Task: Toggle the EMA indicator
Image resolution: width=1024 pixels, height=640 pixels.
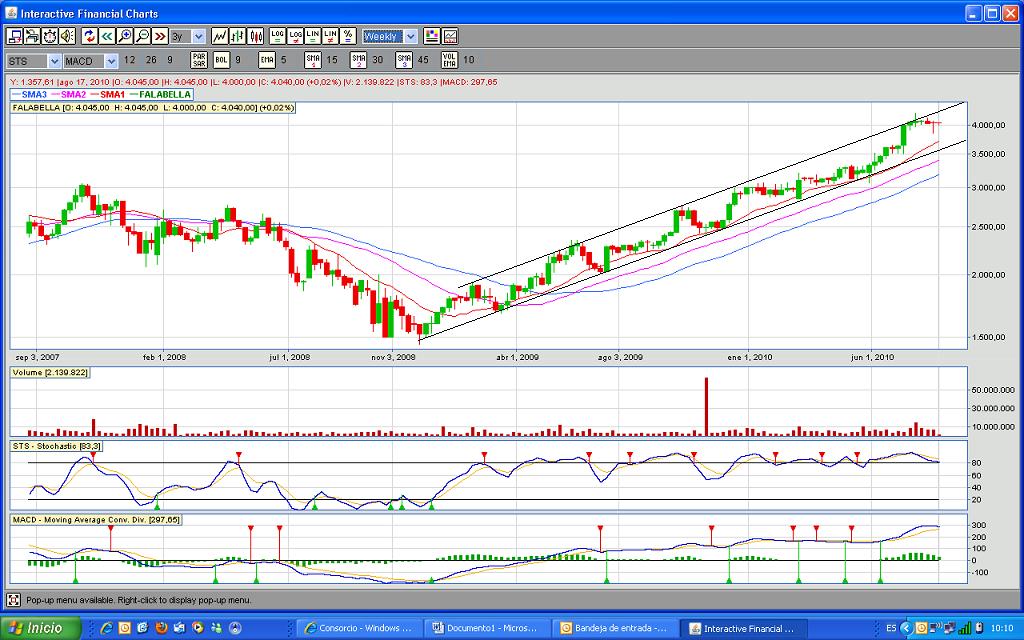Action: click(x=267, y=60)
